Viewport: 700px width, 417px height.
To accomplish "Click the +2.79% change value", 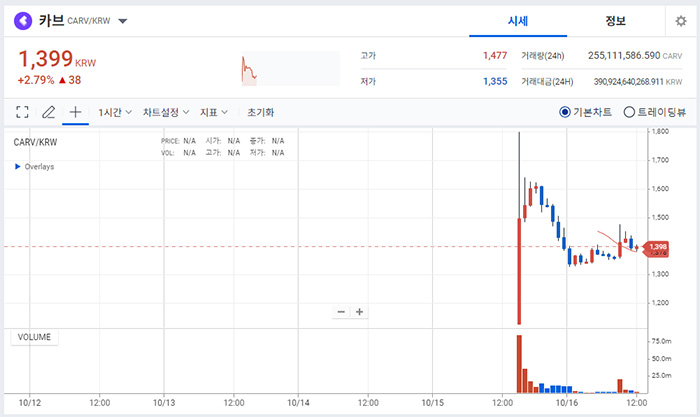I will pyautogui.click(x=36, y=80).
